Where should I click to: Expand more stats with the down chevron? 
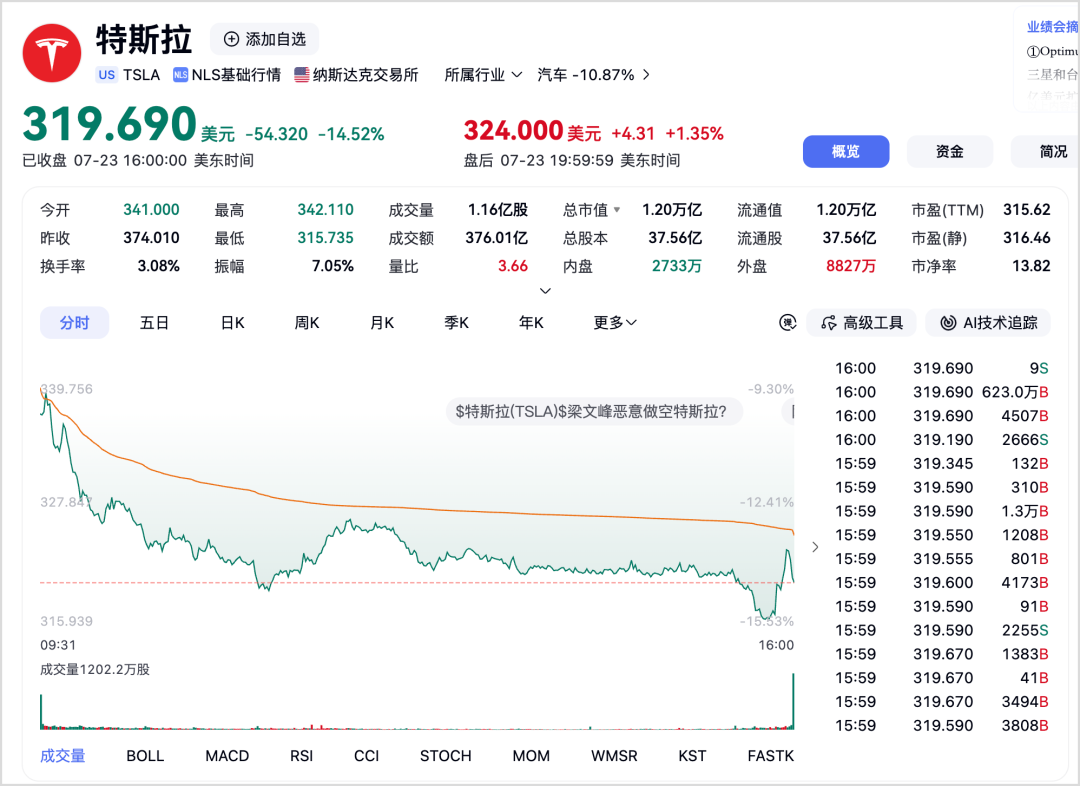545,291
